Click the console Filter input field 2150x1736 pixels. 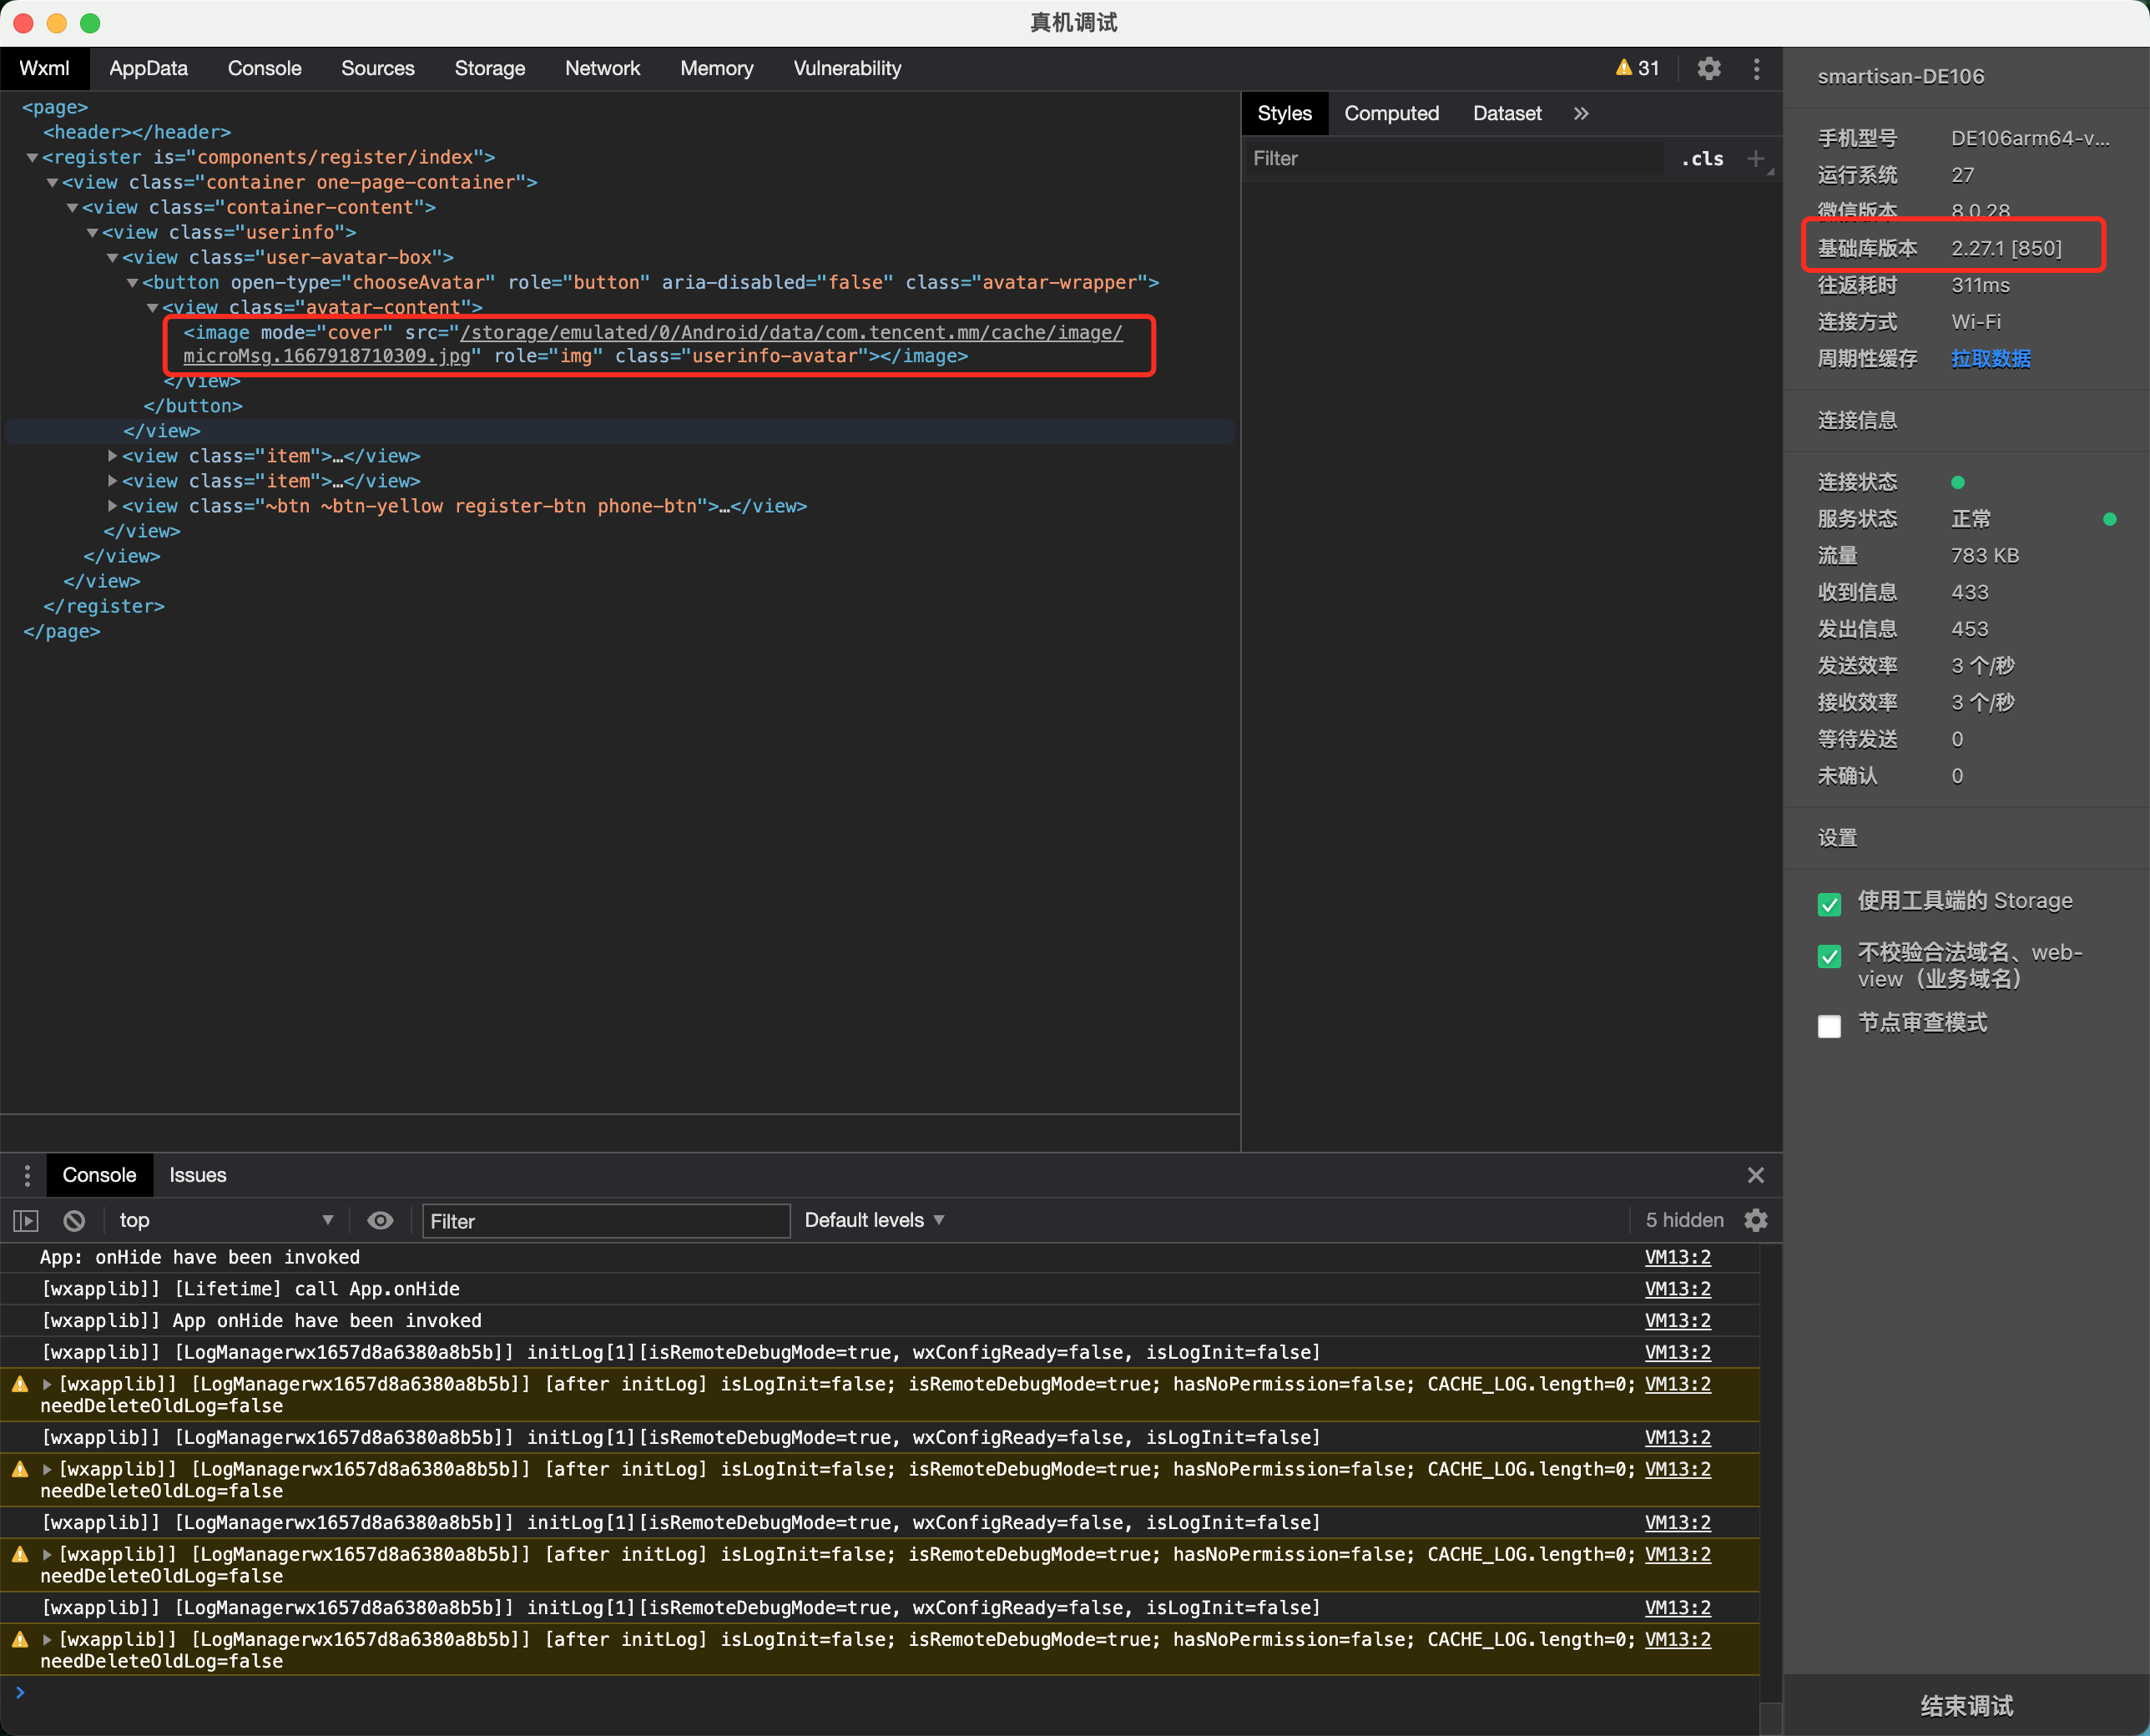pyautogui.click(x=605, y=1221)
